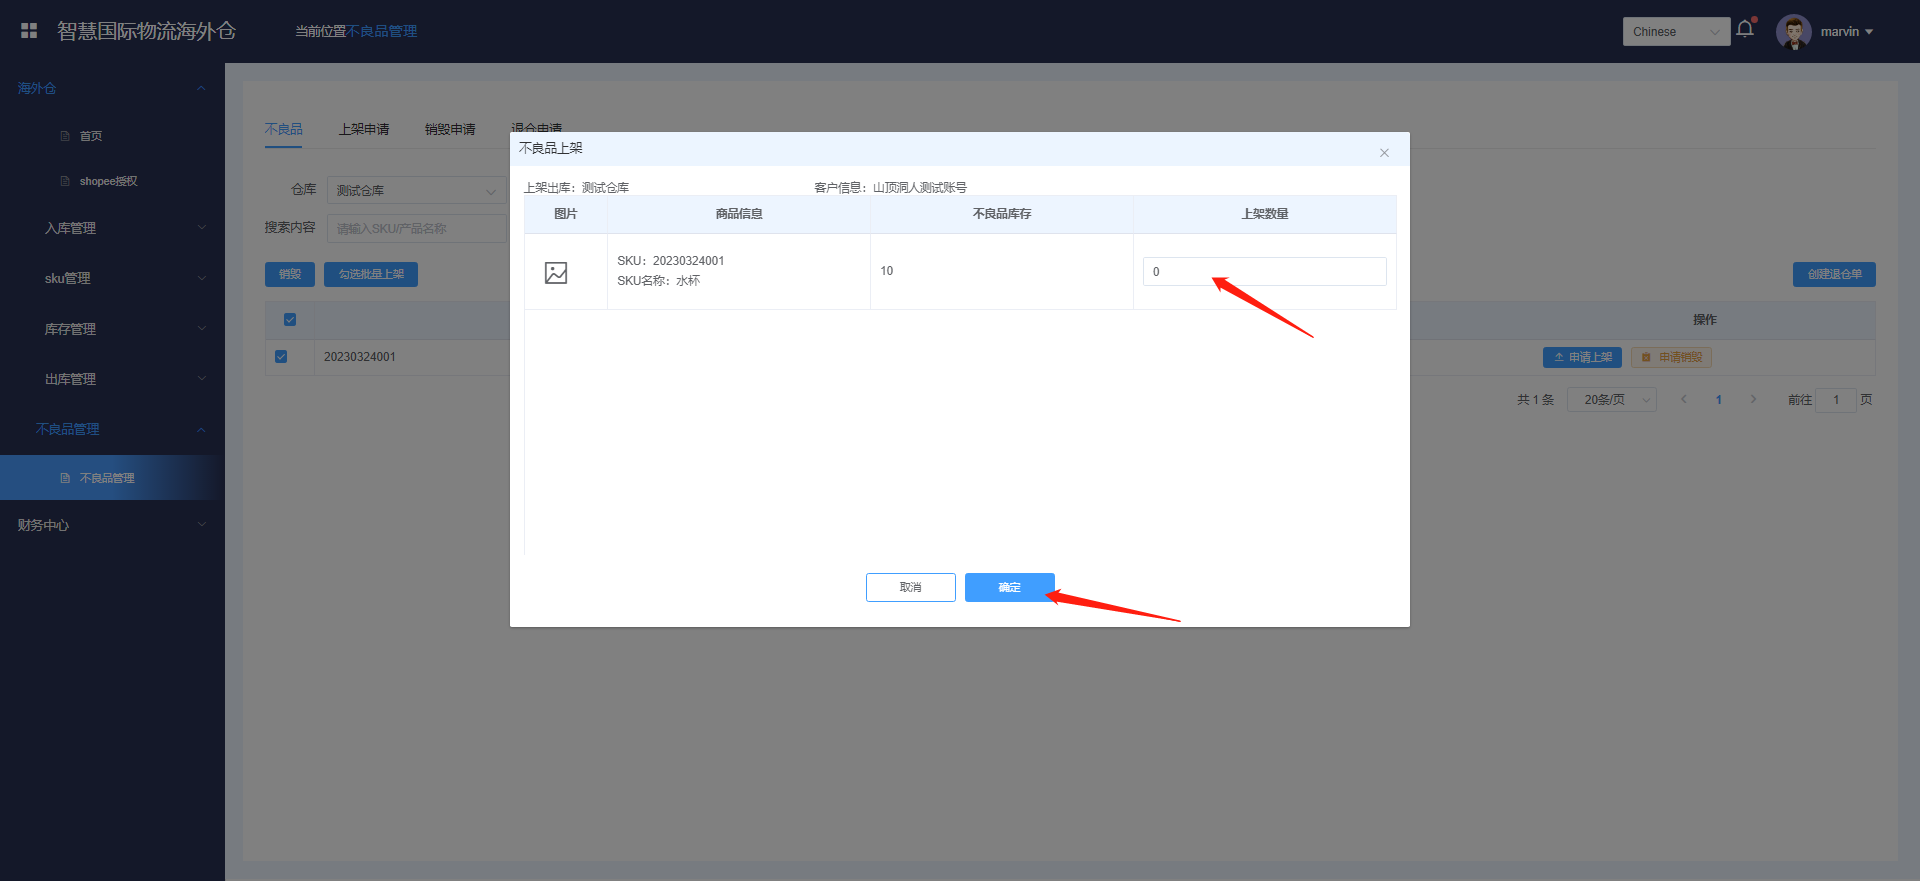Switch to the 上架申请 tab
The image size is (1920, 881).
pos(364,129)
